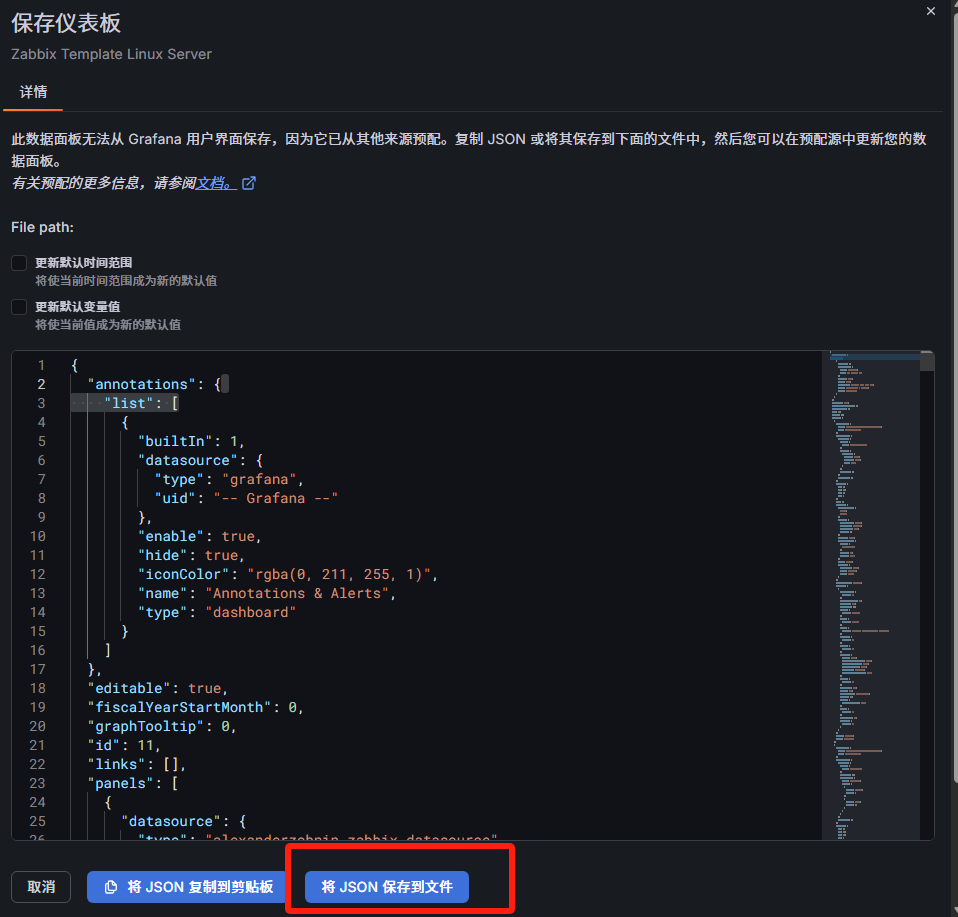Click the 取消 button
Image resolution: width=958 pixels, height=917 pixels.
click(41, 887)
